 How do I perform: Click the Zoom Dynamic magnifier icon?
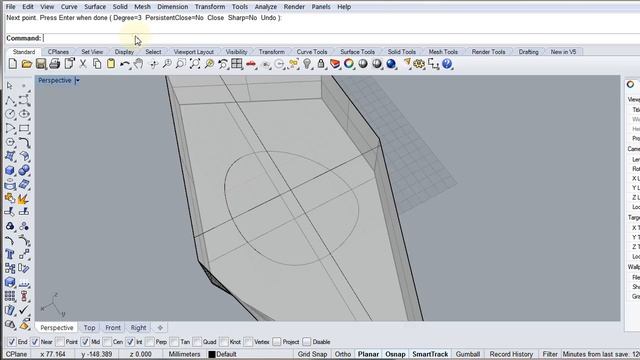click(x=167, y=64)
